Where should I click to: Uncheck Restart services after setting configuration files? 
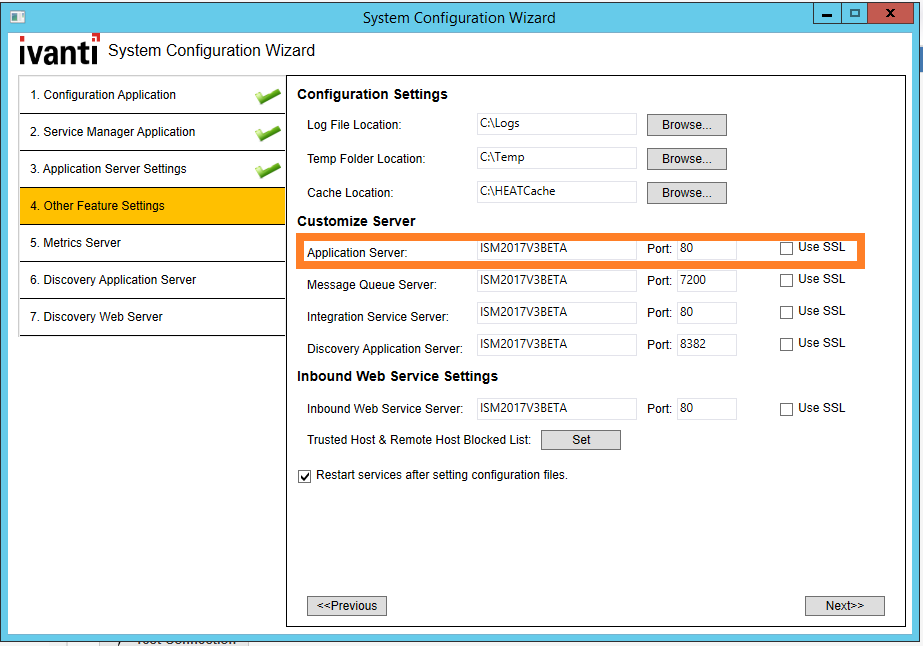(305, 476)
